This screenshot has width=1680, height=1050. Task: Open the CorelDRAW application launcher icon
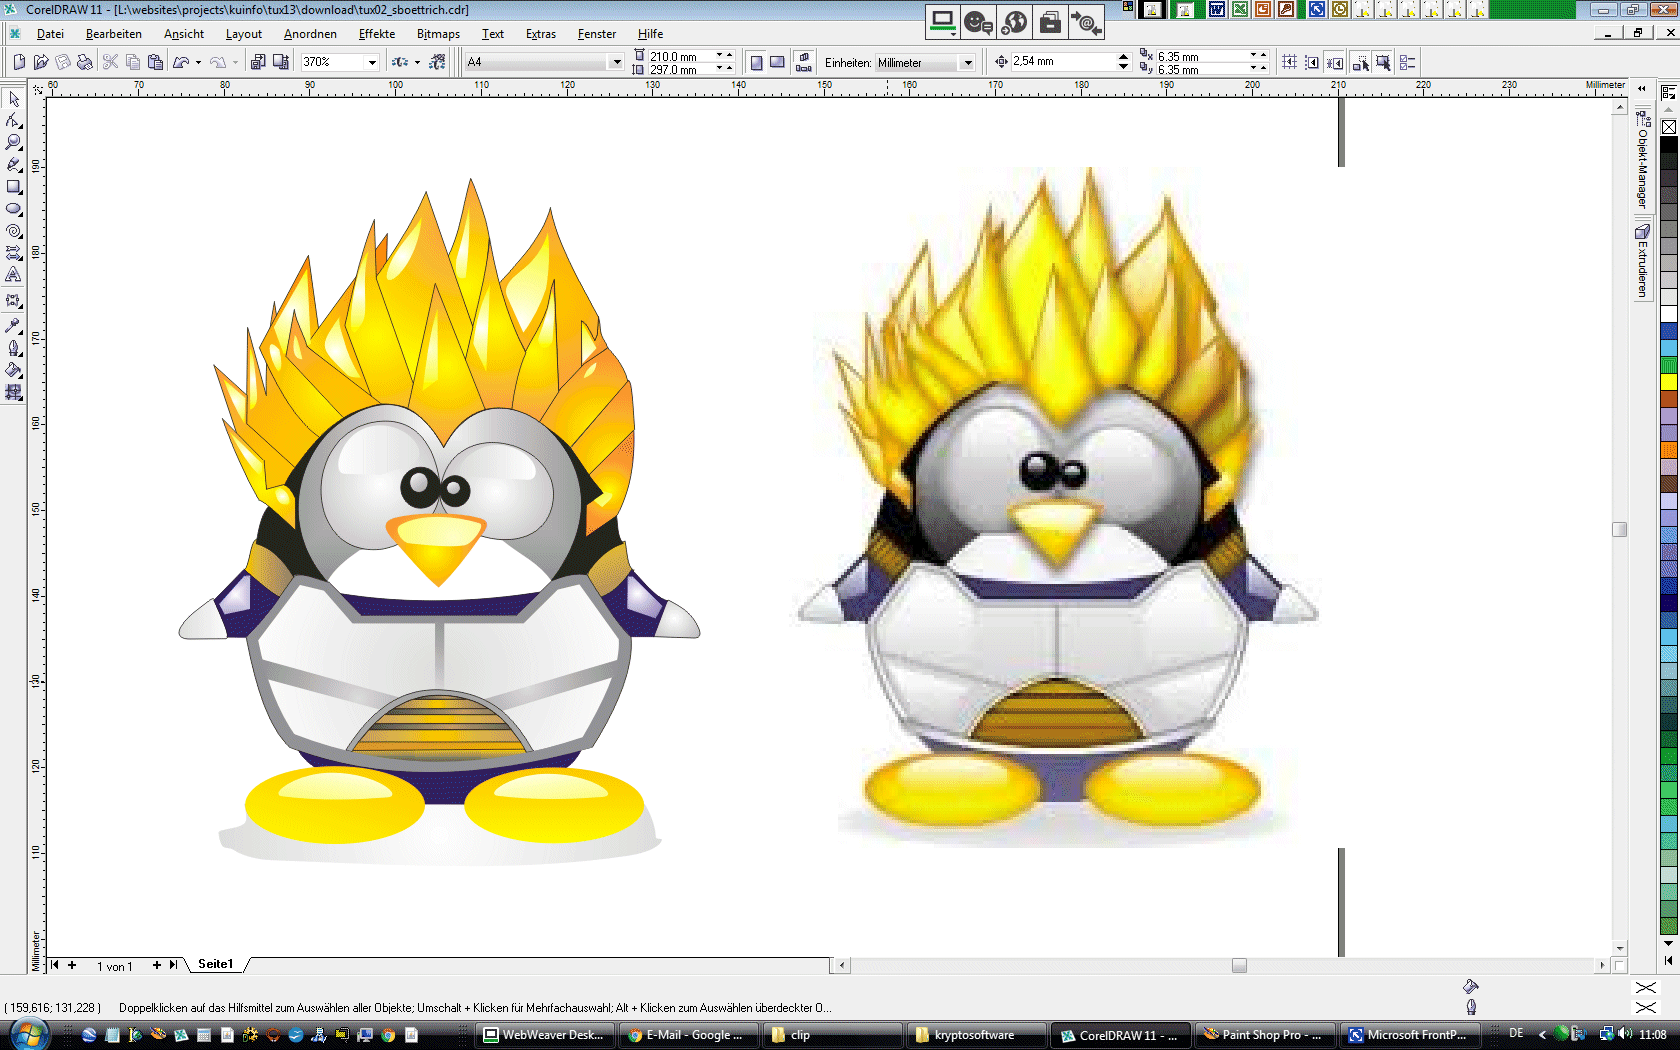tap(400, 62)
